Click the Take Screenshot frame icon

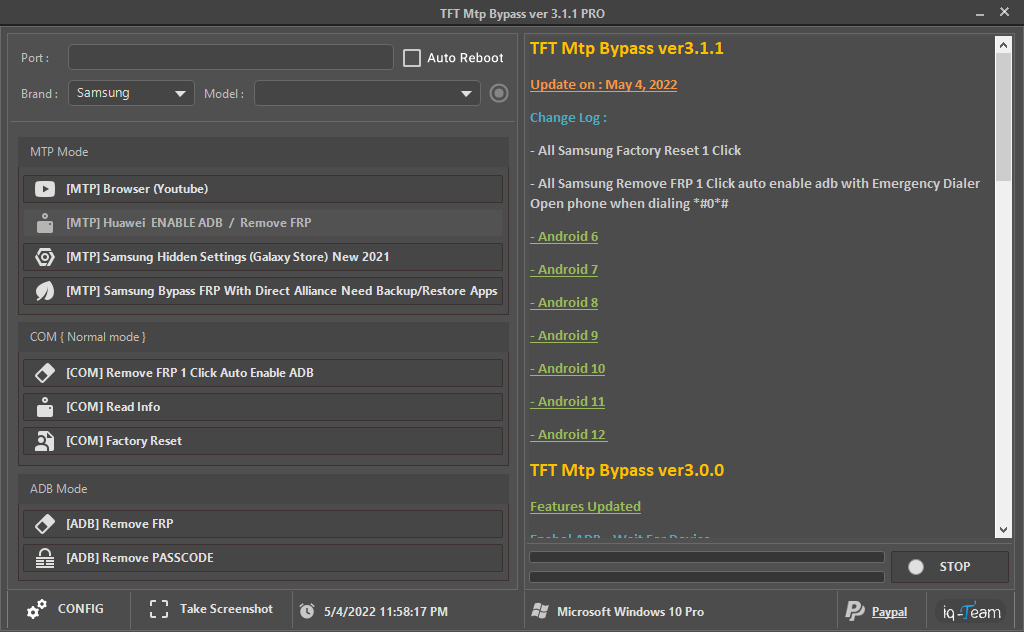159,609
